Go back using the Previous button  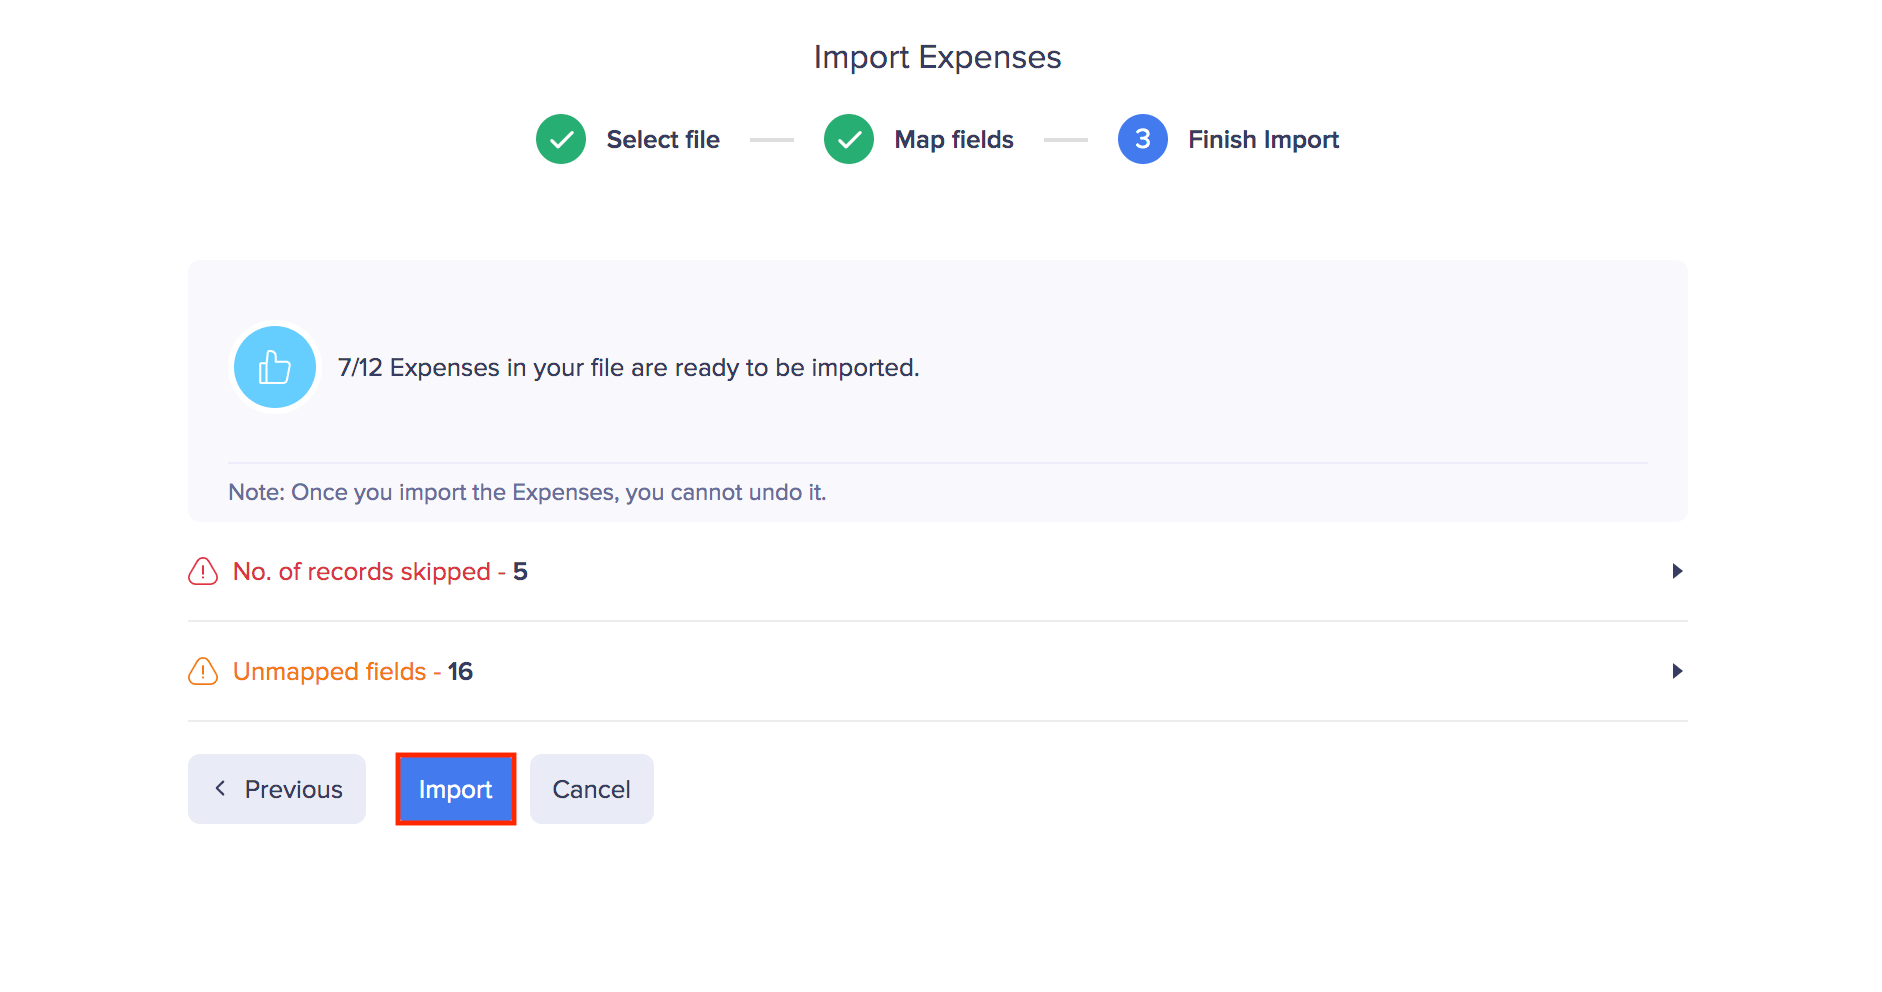[x=277, y=789]
